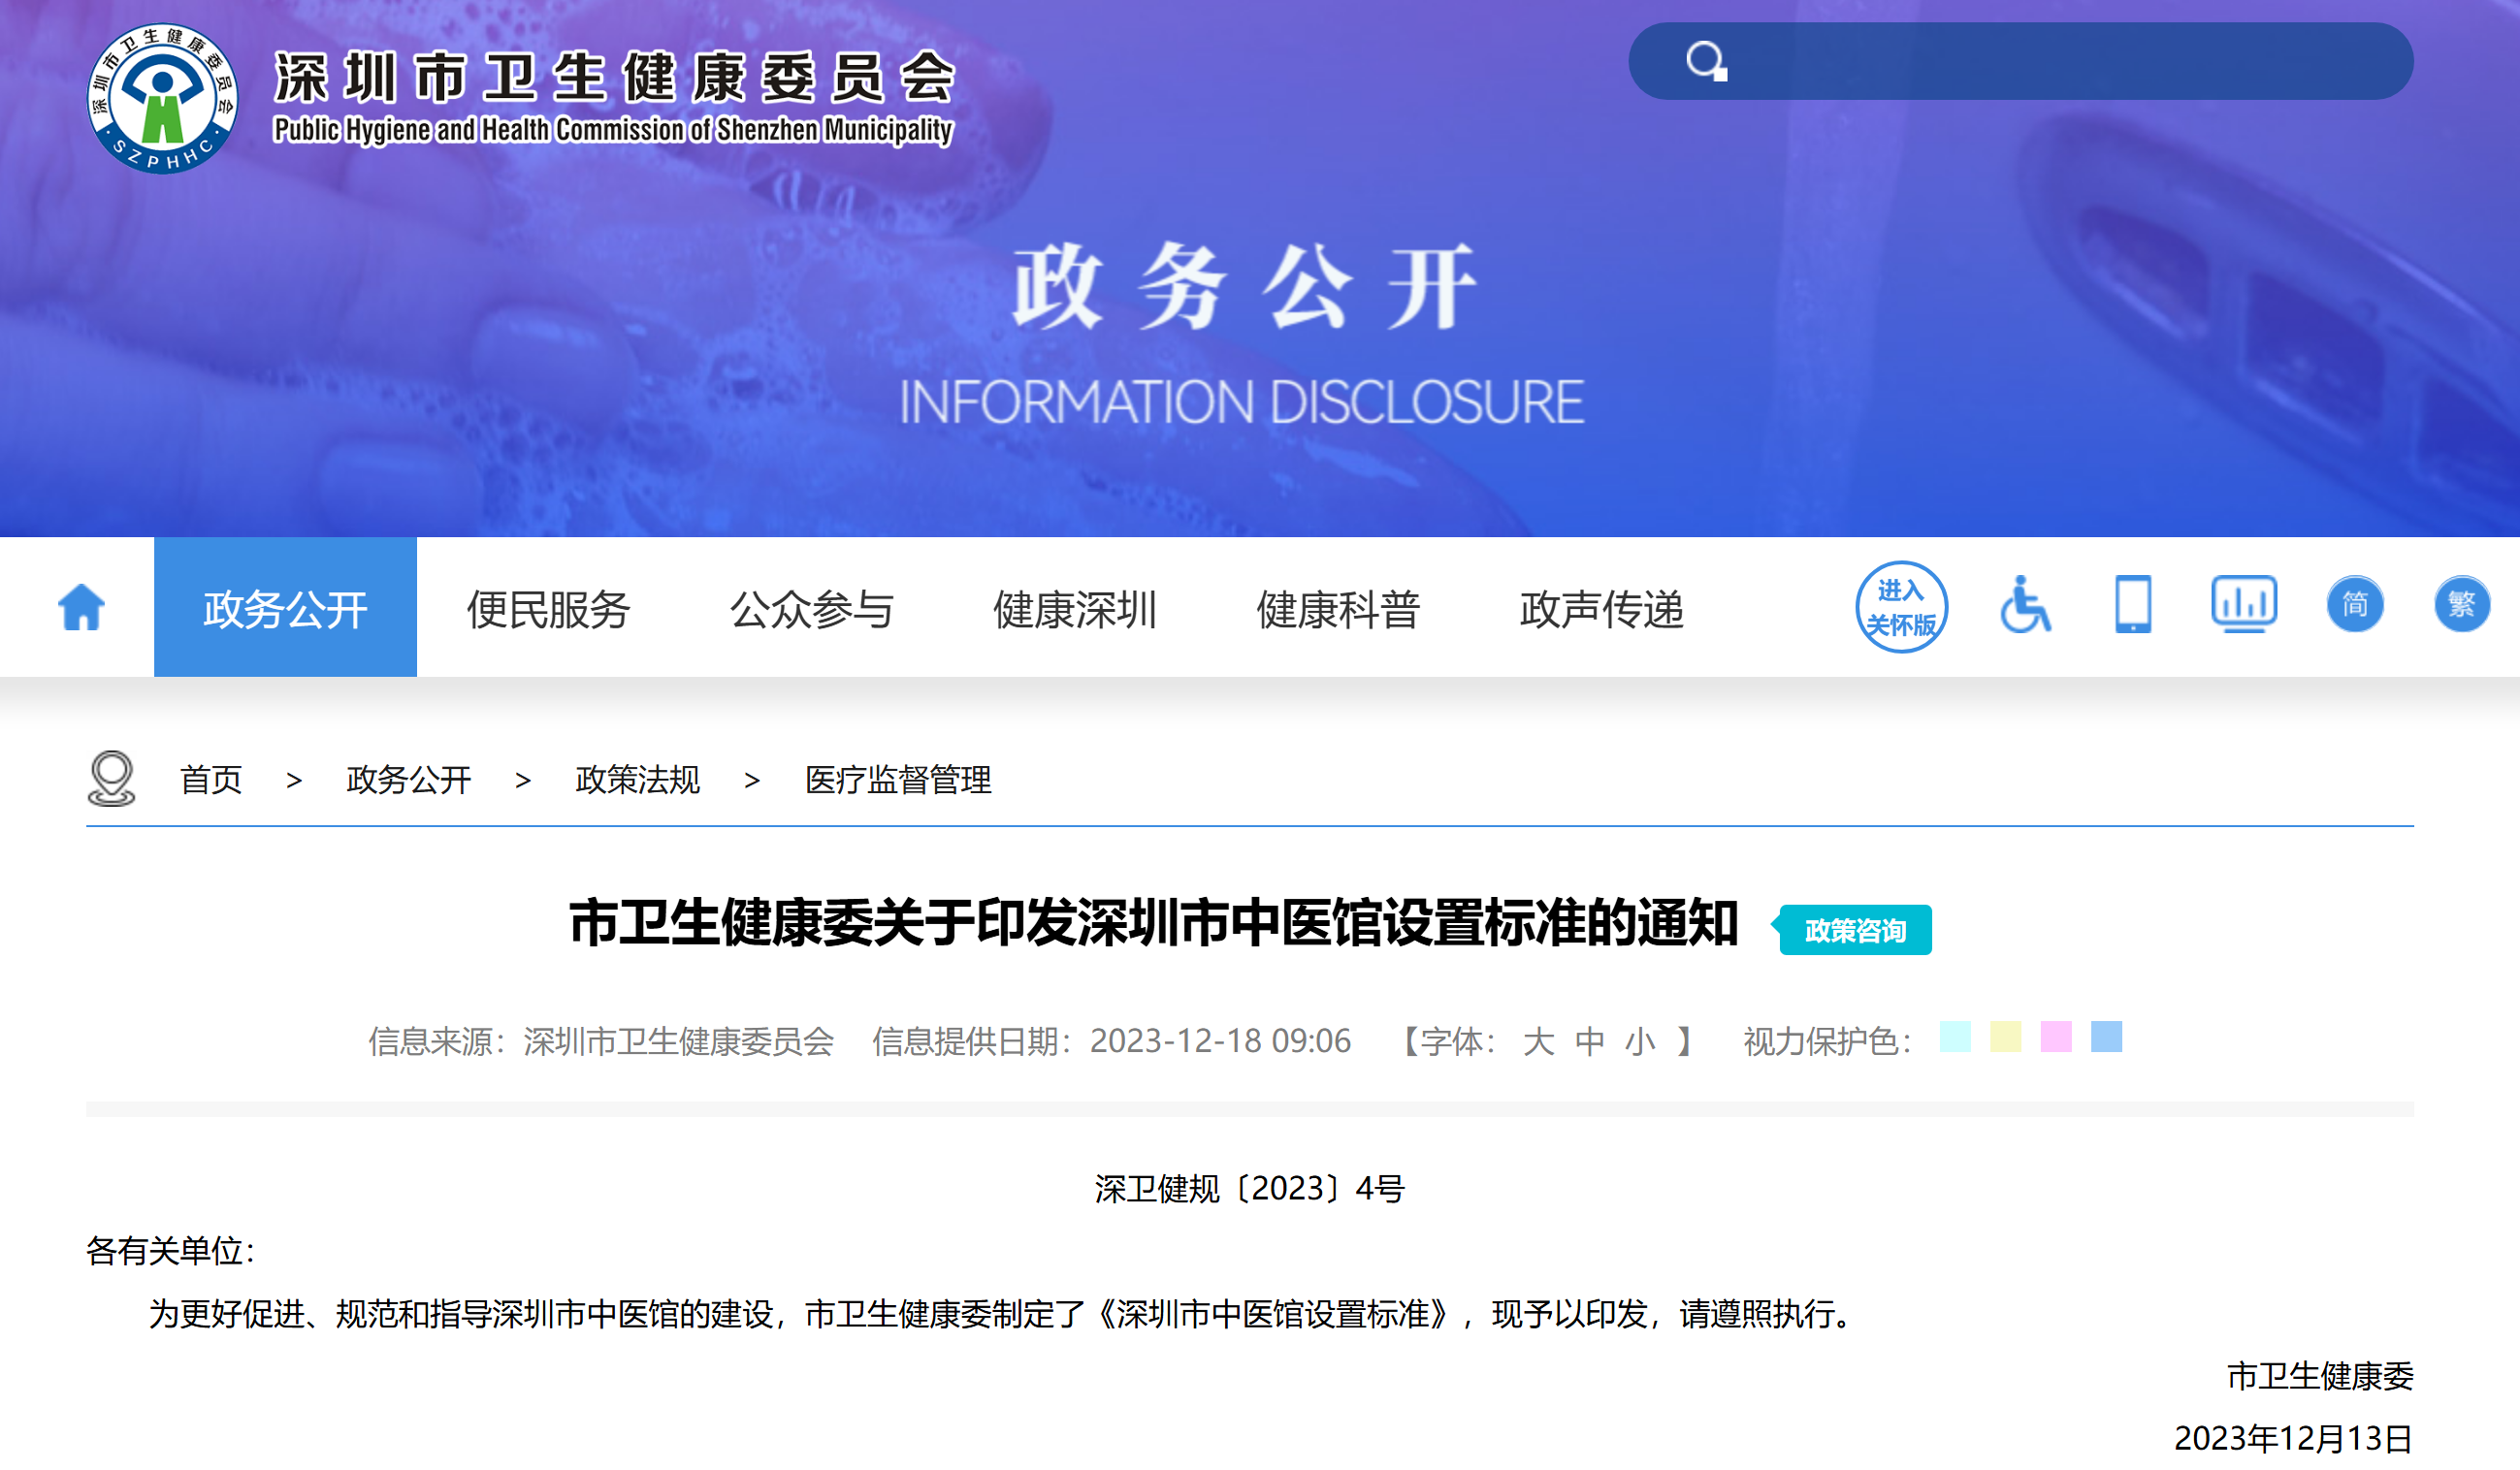Set font size to 中
2520x1470 pixels.
[x=1589, y=1041]
